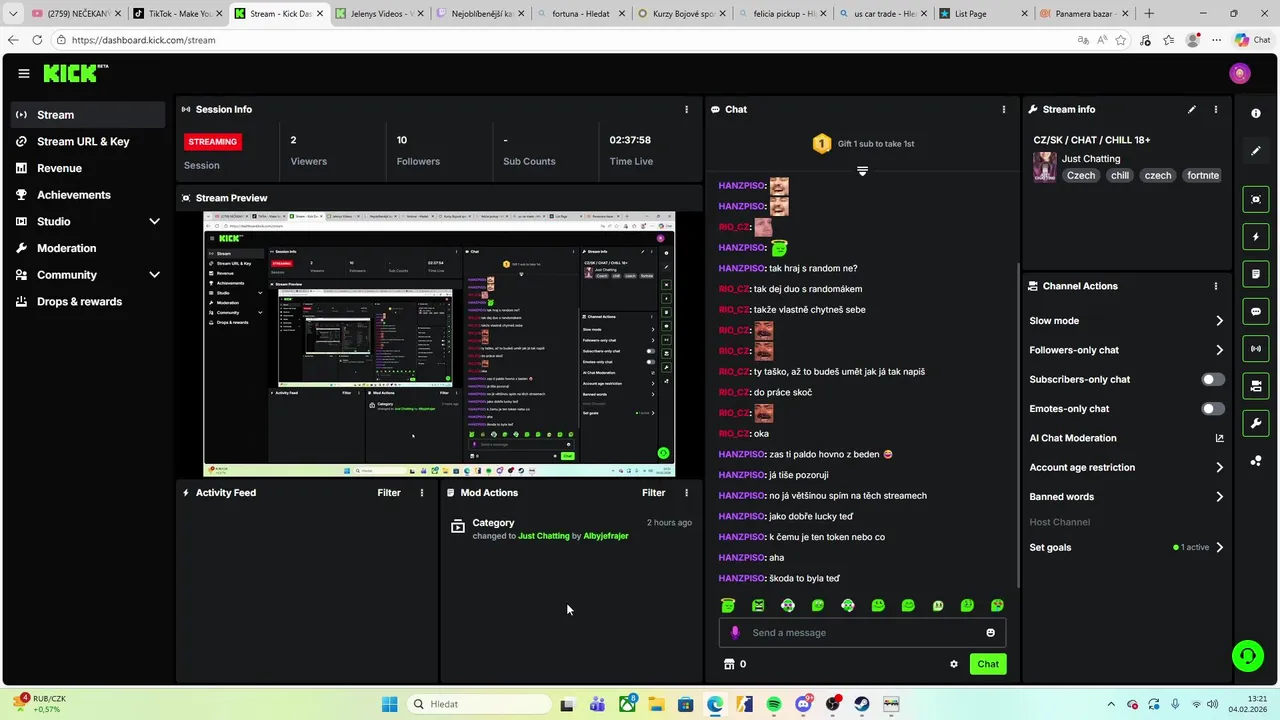The width and height of the screenshot is (1280, 720).
Task: Open Channel Actions three-dot options
Action: [x=1216, y=286]
